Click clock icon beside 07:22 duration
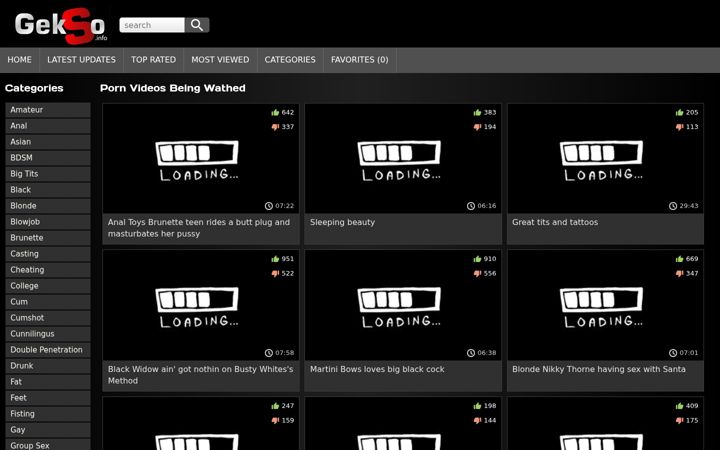The image size is (720, 450). (x=269, y=206)
